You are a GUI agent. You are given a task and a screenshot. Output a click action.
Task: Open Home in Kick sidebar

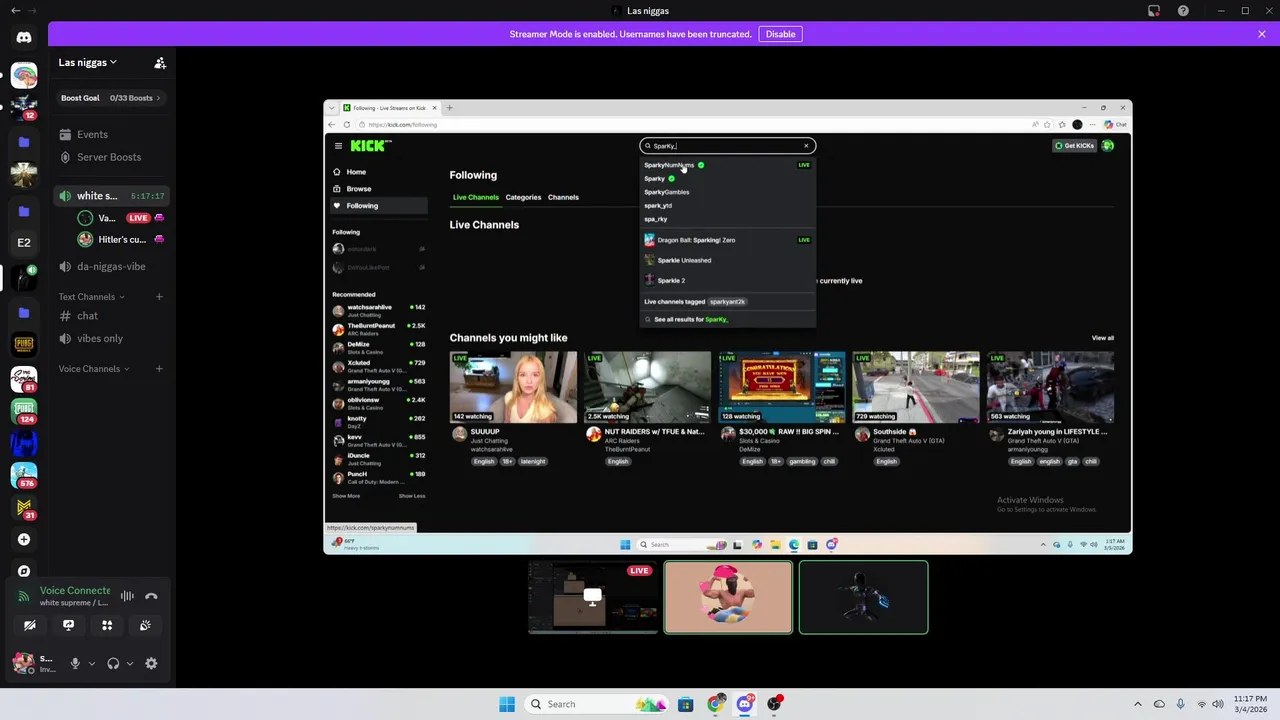pos(380,172)
